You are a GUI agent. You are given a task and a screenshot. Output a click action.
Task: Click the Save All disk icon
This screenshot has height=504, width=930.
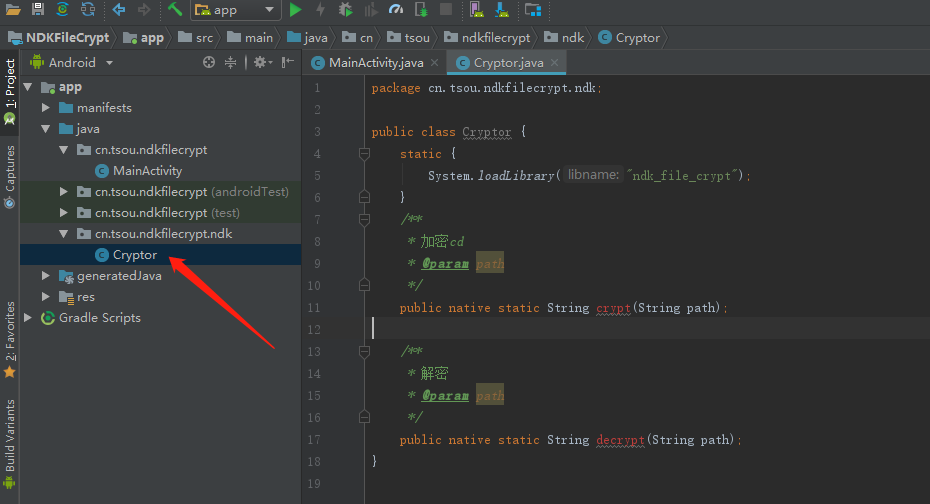(38, 9)
